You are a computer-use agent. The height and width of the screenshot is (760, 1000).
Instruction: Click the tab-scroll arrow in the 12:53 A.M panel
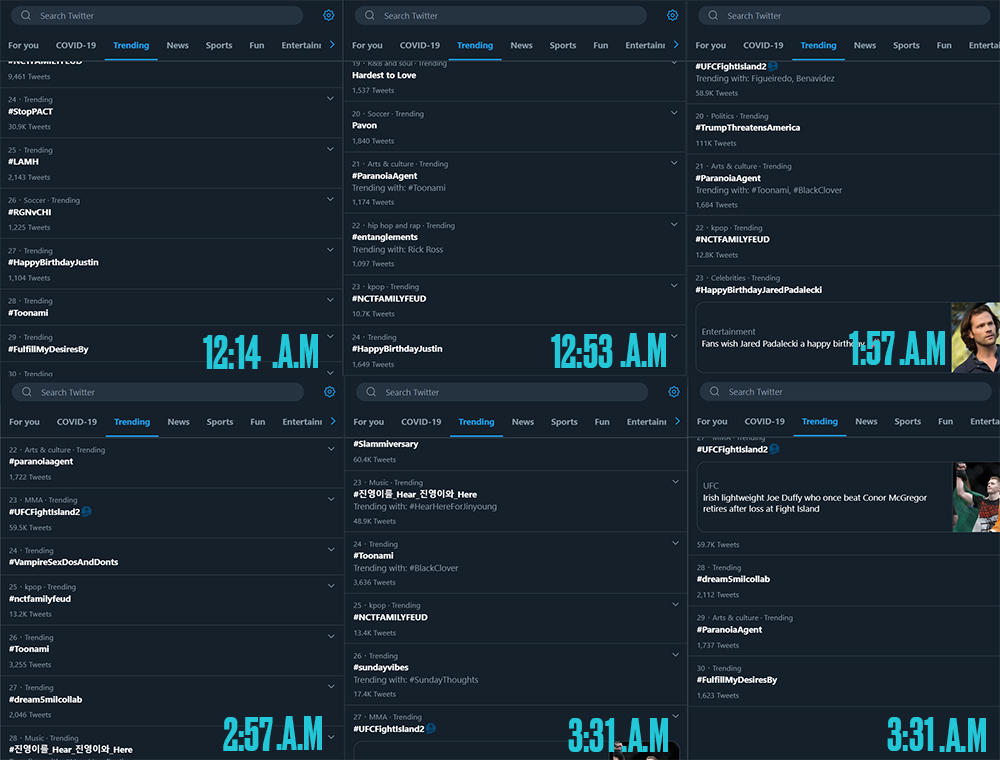[x=676, y=45]
